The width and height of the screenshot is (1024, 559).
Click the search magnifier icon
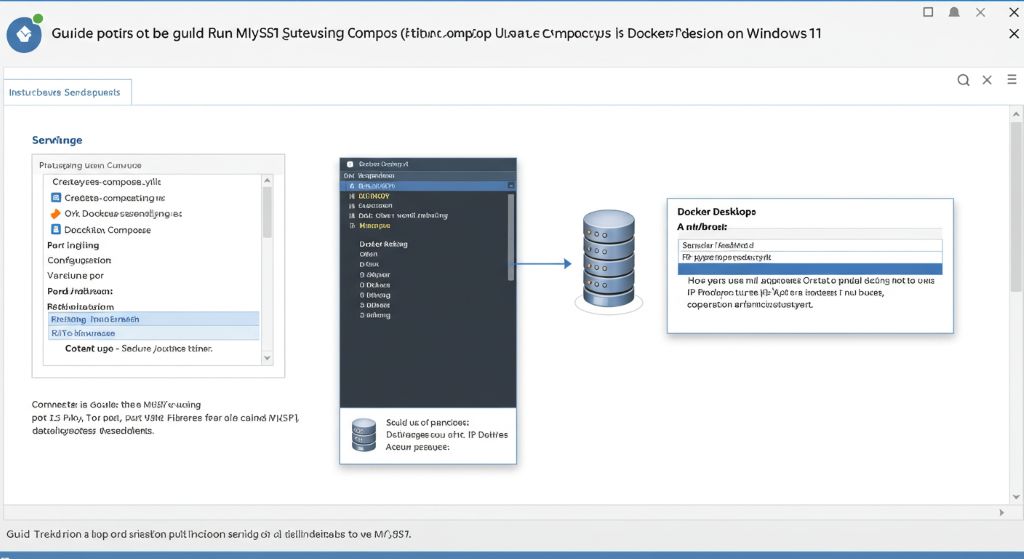(x=963, y=80)
